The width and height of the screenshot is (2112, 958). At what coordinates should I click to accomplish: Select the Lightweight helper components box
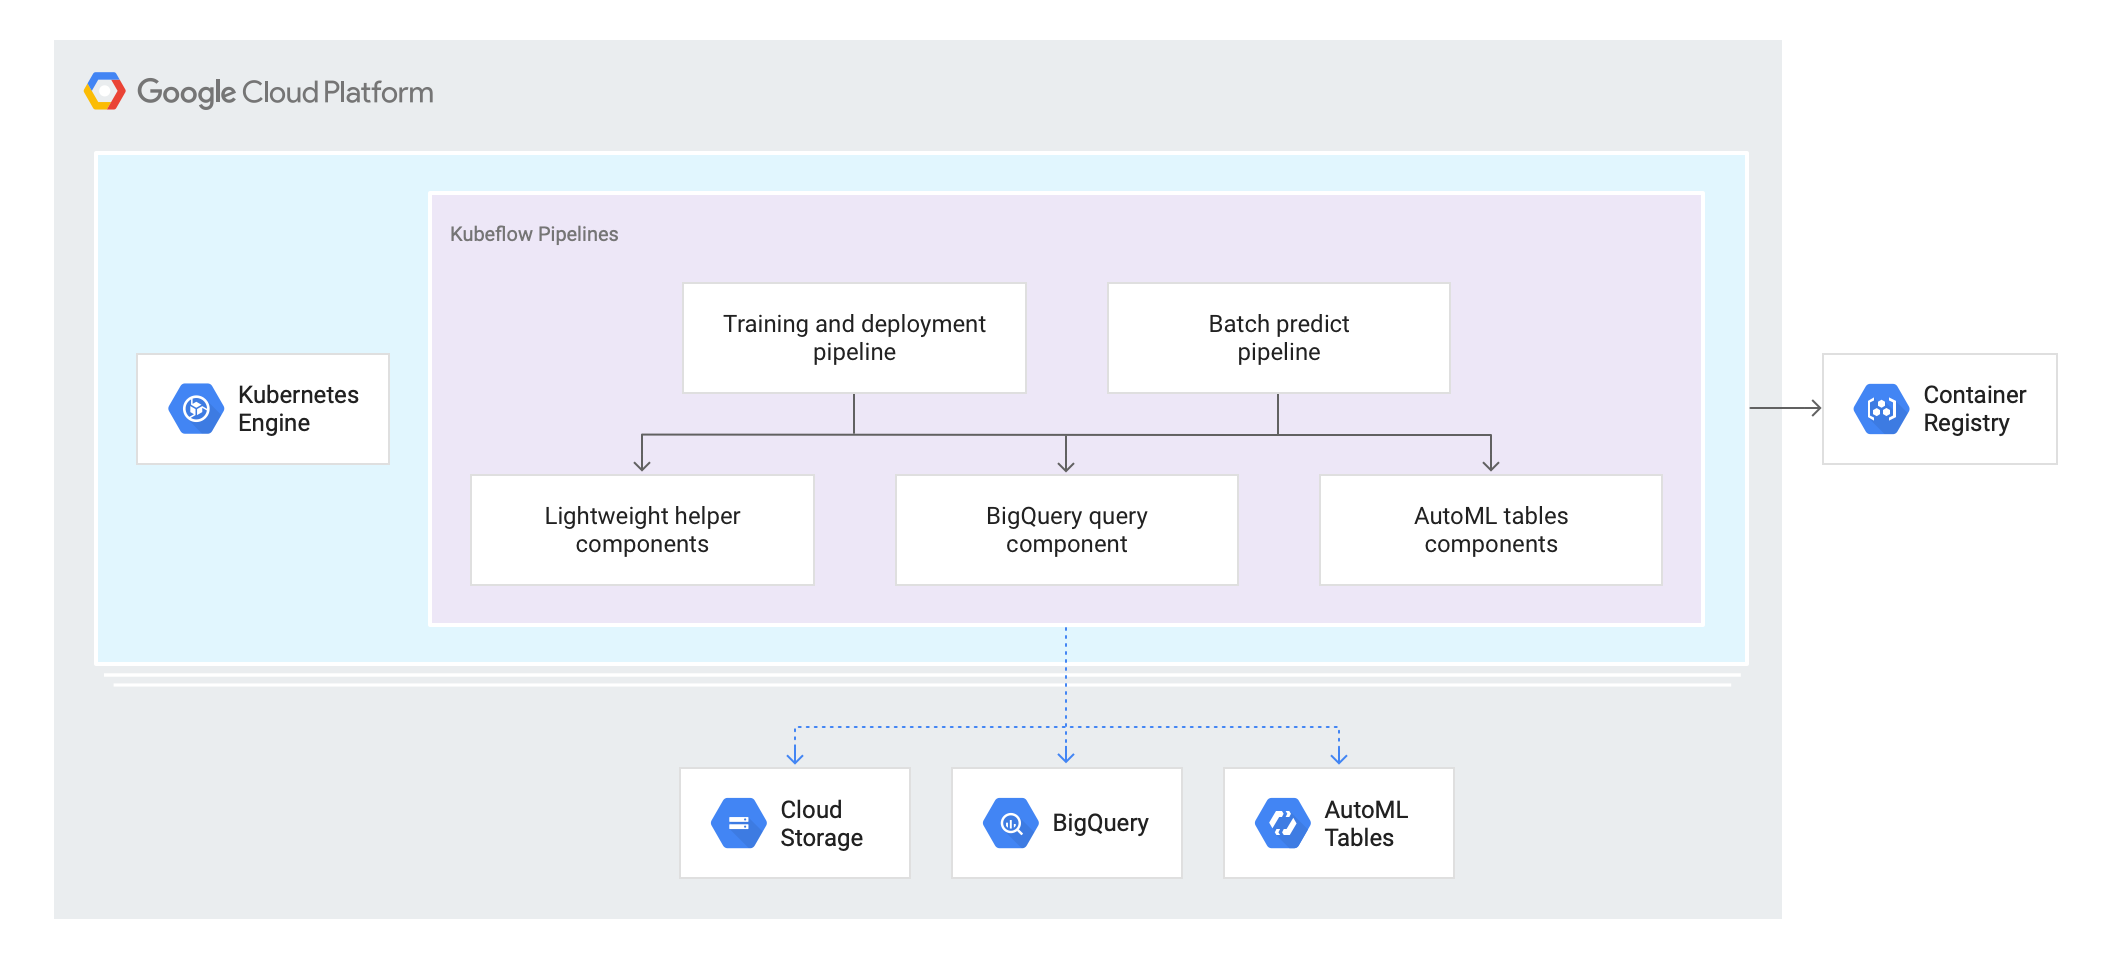click(642, 530)
